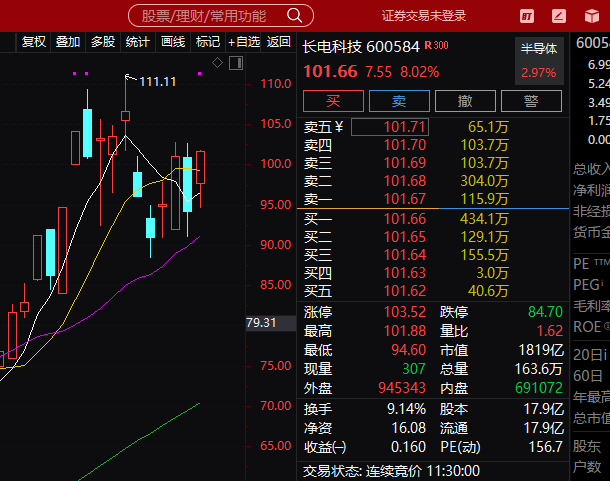The image size is (610, 481).
Task: Open the BT icon in the title bar
Action: click(527, 16)
